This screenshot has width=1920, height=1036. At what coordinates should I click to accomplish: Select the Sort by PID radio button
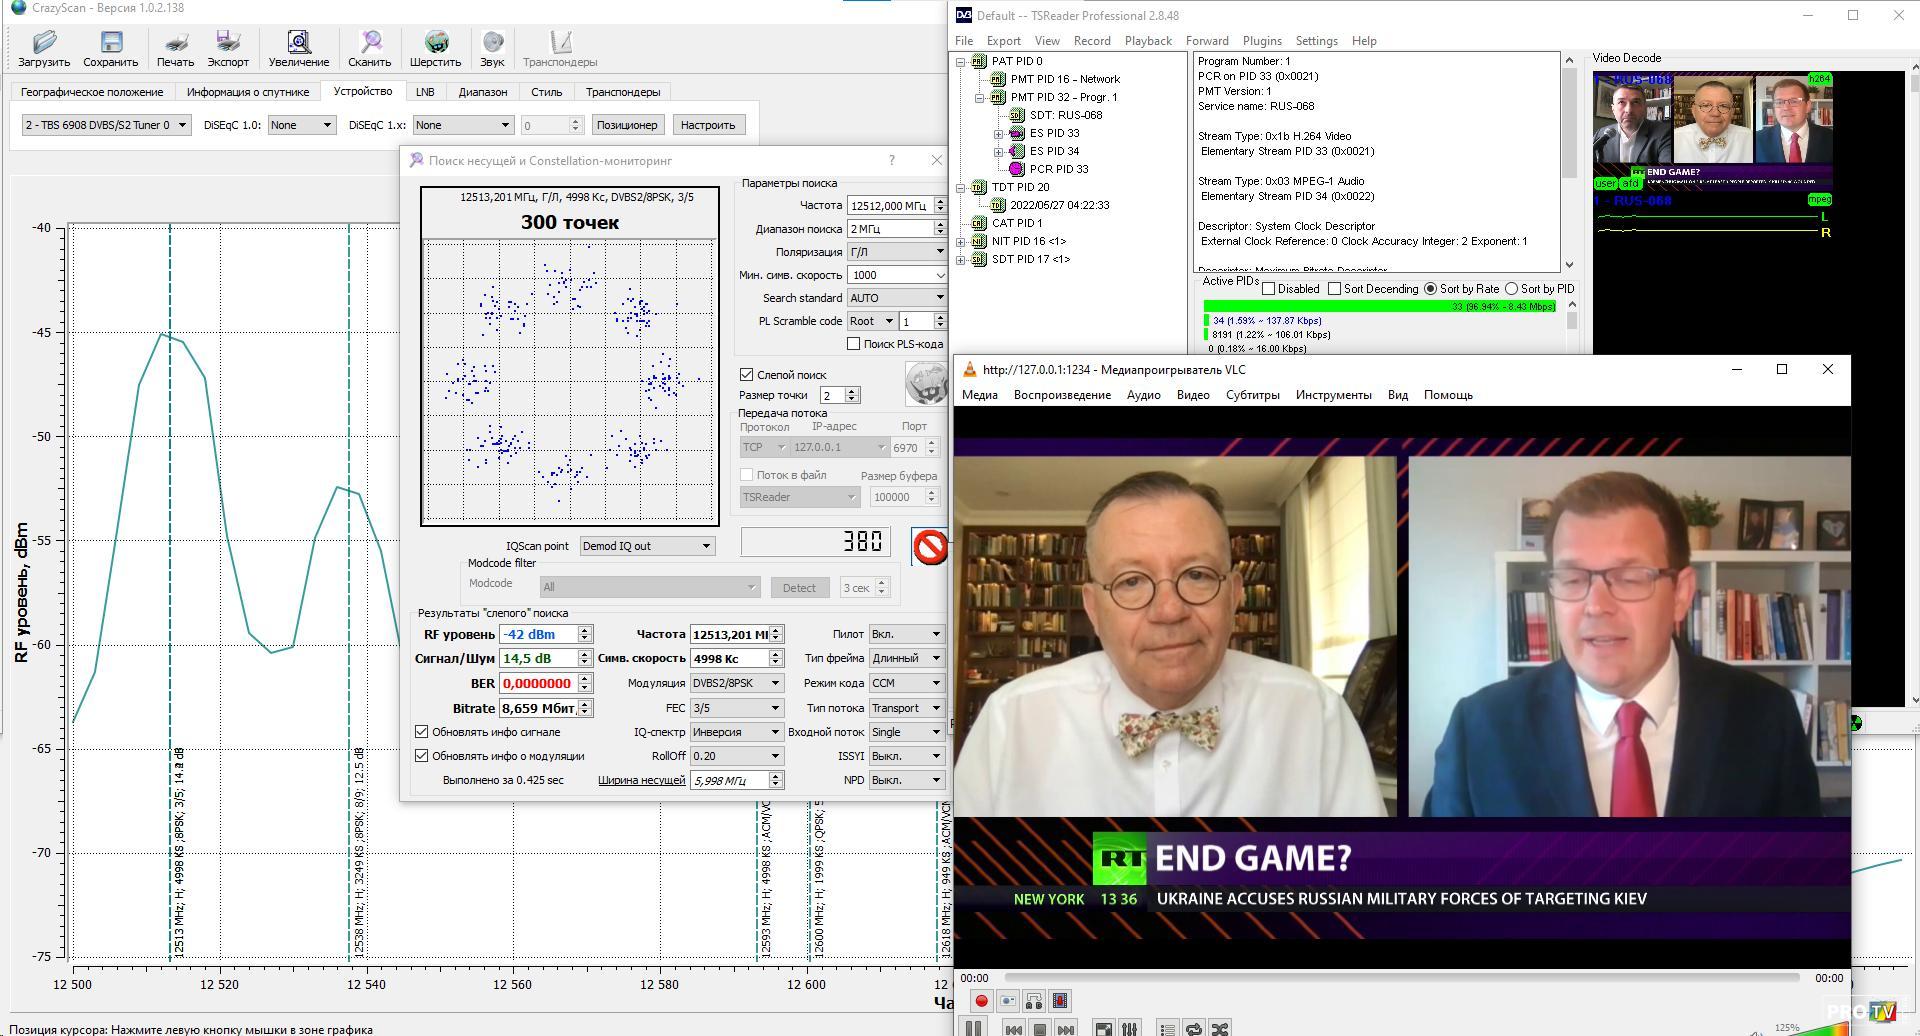click(1511, 289)
